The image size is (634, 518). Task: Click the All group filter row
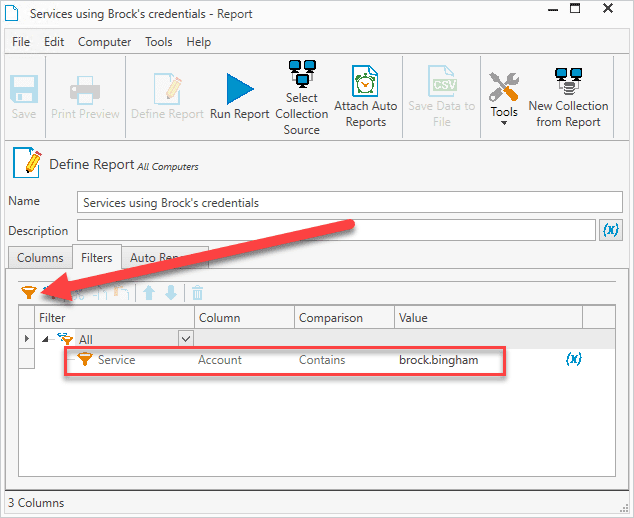[325, 338]
